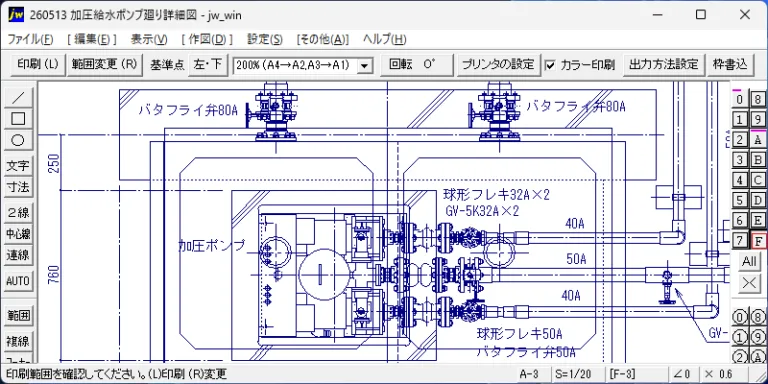Select the rectangle drawing tool
Viewport: 768px width, 384px height.
coord(18,119)
